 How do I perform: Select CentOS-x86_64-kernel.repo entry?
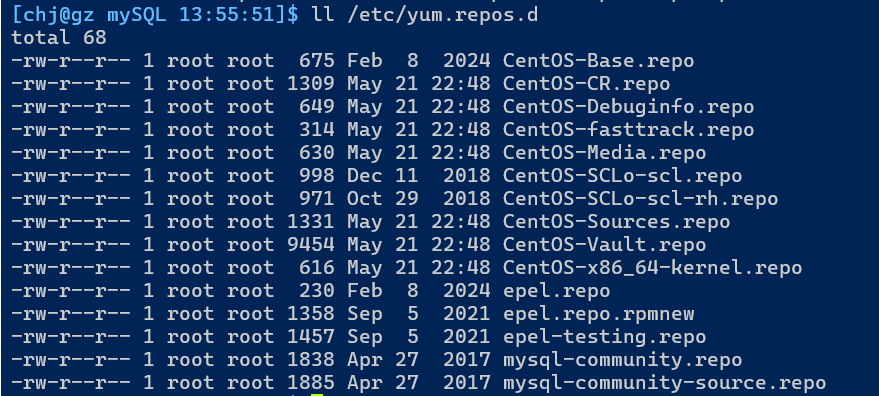[x=652, y=268]
